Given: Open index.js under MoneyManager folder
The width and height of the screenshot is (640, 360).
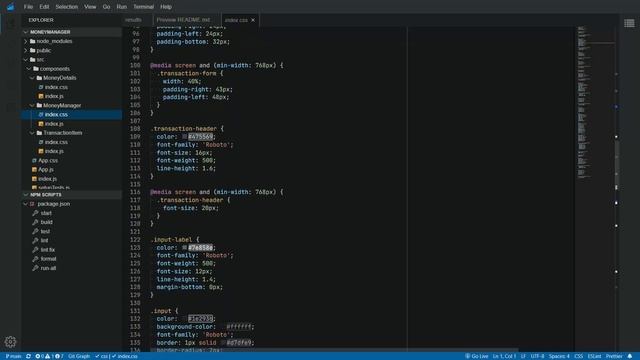Looking at the screenshot, I should tap(54, 124).
